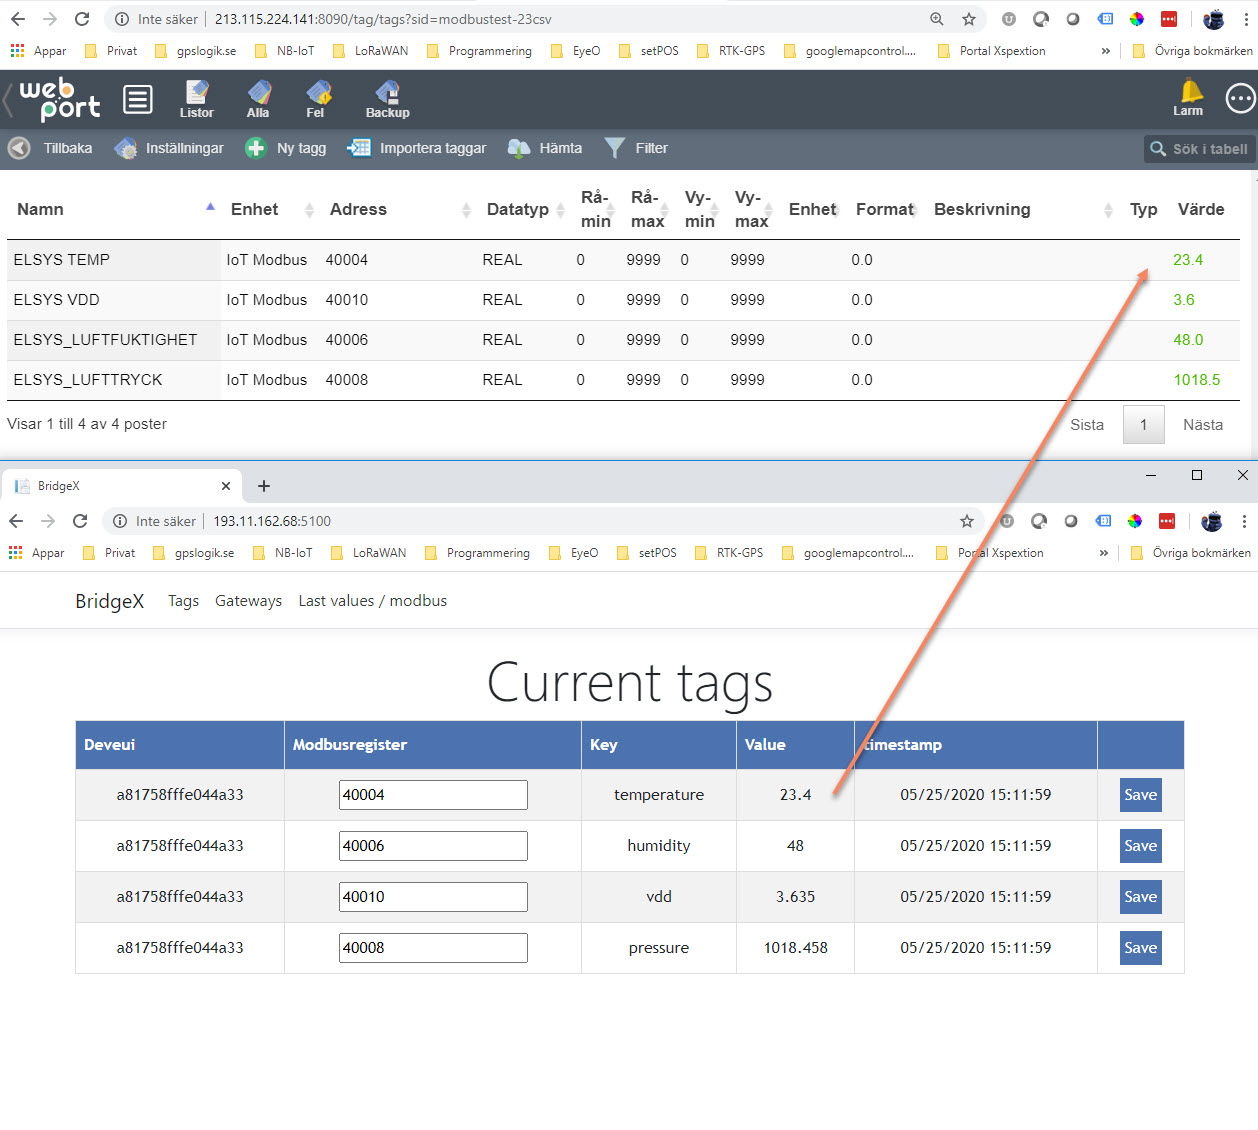Sort by Vy-max column header
1258x1130 pixels.
tap(752, 209)
